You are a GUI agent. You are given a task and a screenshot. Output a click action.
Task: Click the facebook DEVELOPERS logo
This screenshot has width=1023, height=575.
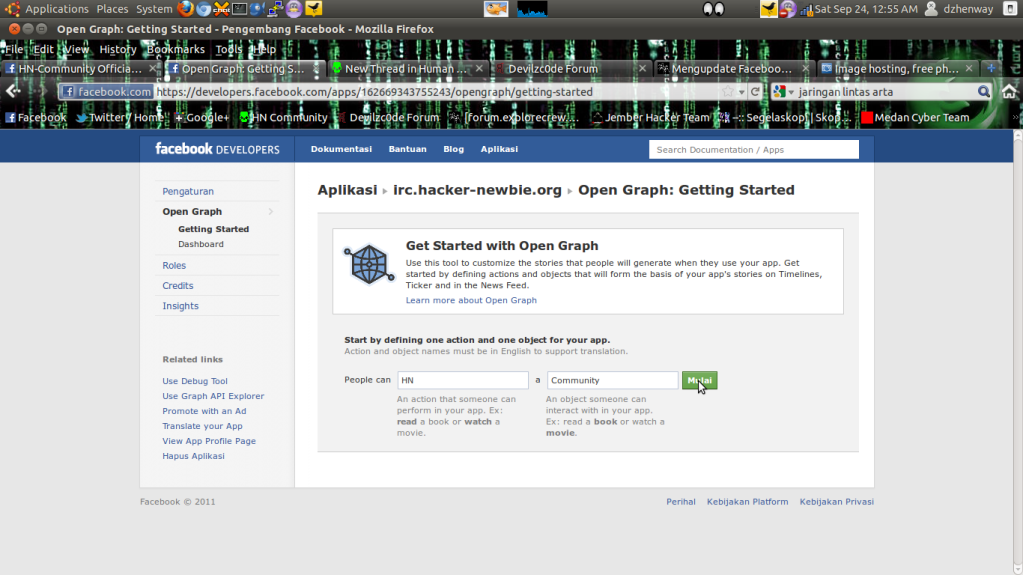click(217, 149)
